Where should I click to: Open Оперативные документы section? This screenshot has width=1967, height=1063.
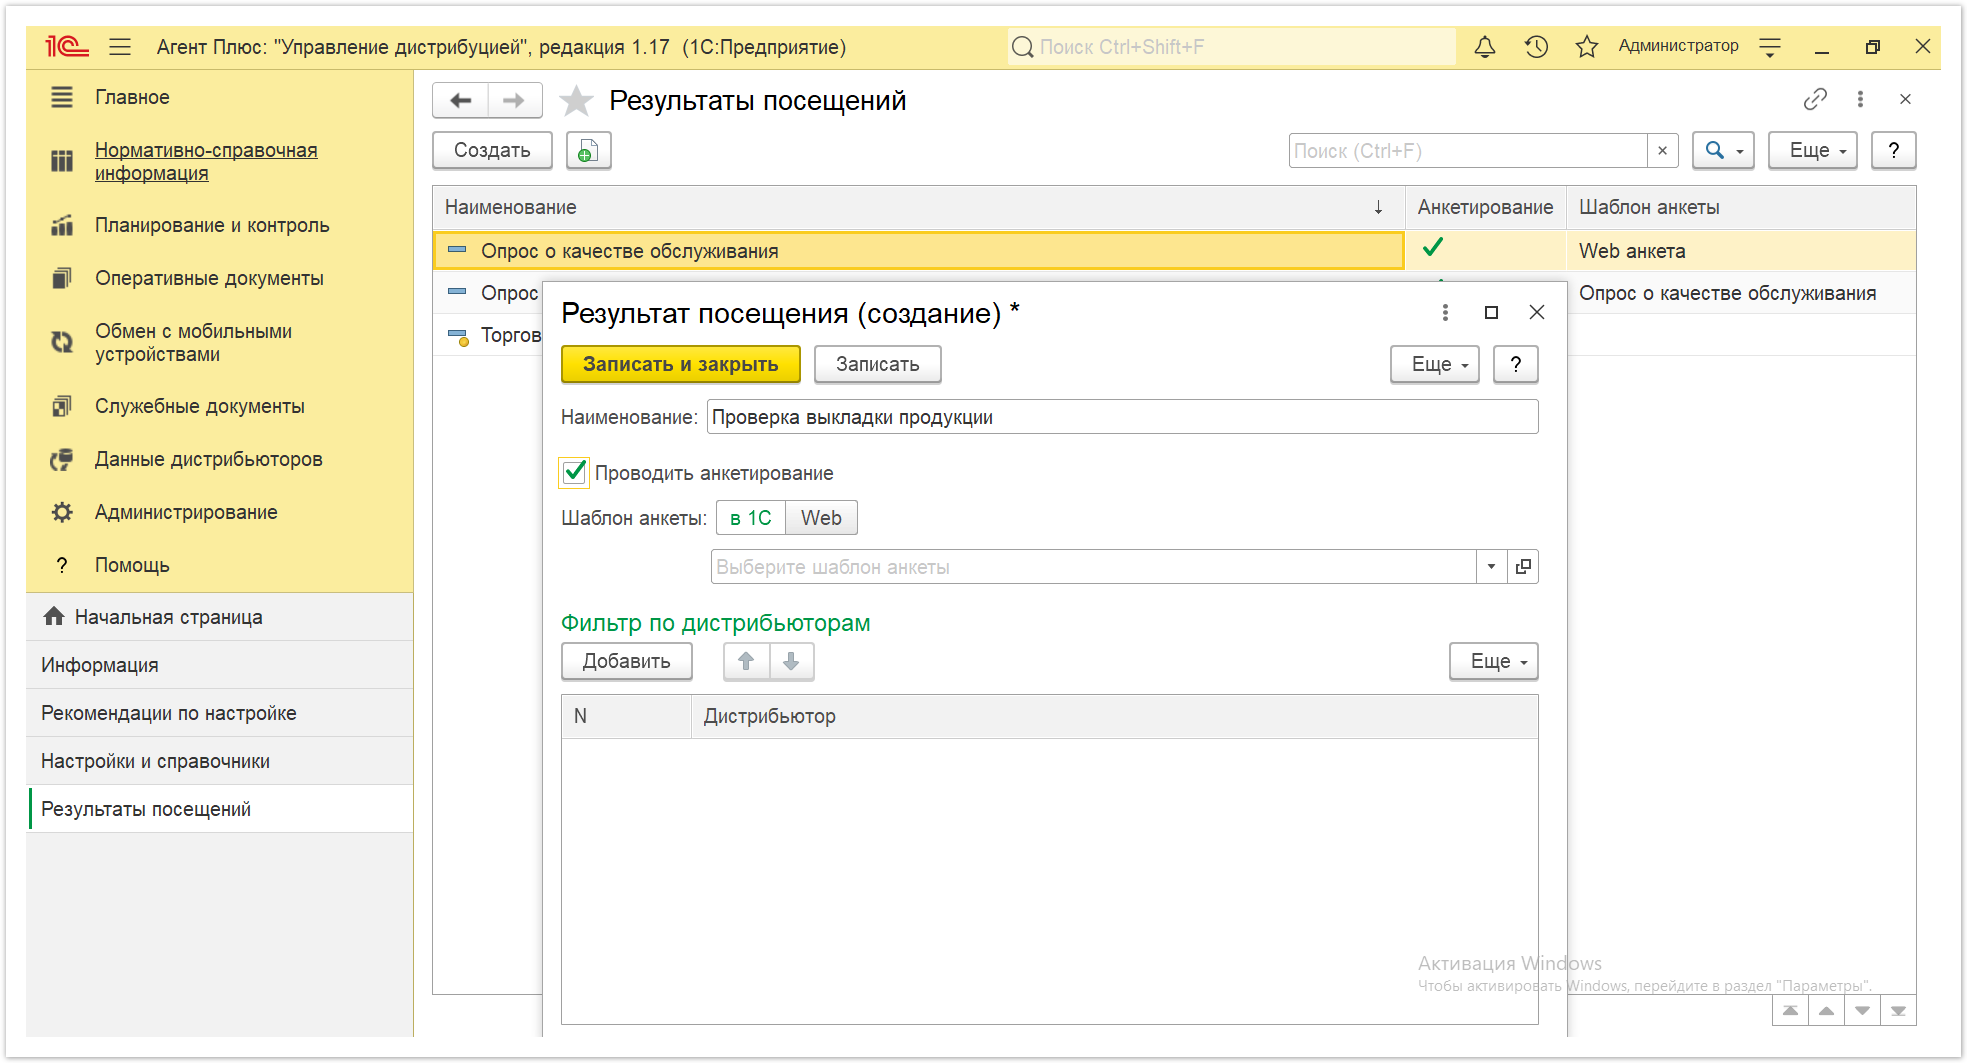click(209, 278)
